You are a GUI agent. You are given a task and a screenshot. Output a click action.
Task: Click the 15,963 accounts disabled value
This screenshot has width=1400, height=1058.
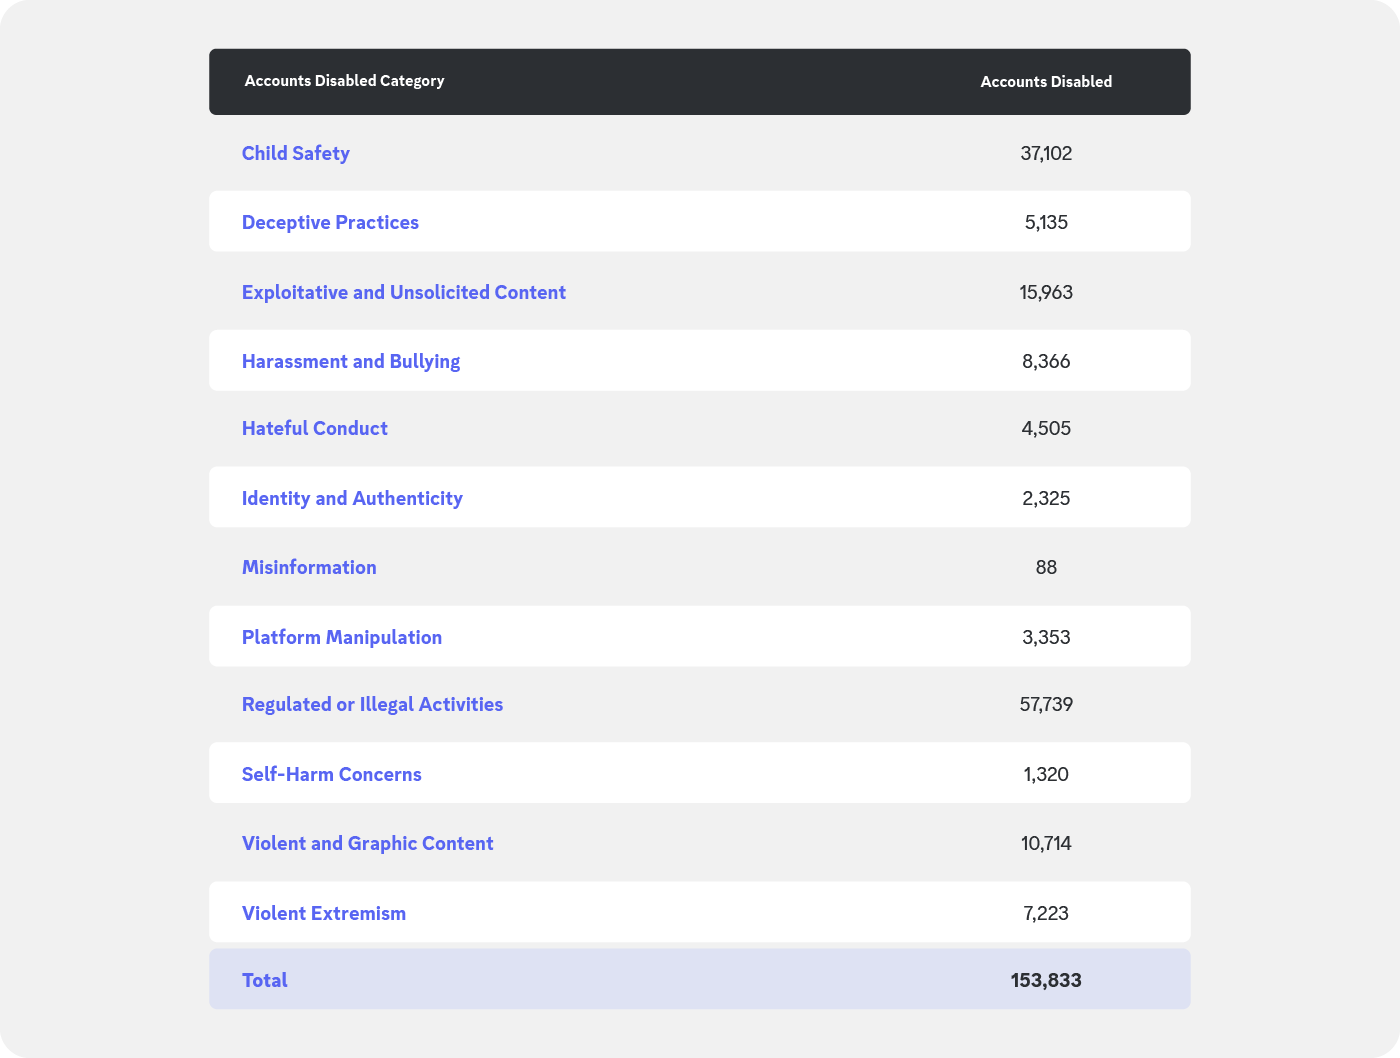click(1046, 292)
